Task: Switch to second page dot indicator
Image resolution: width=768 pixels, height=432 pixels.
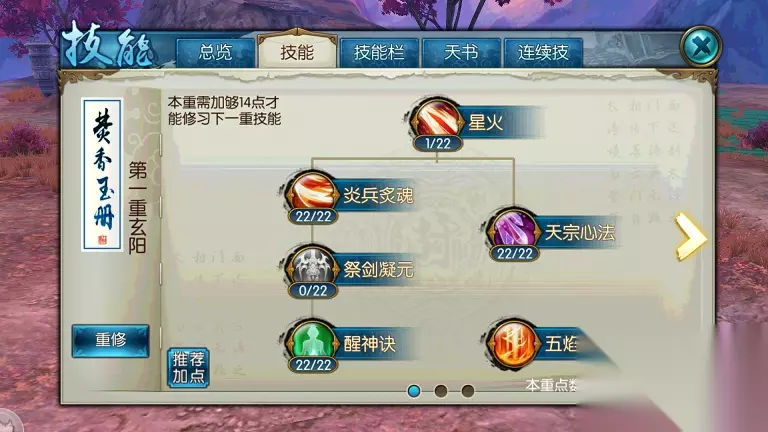Action: tap(441, 391)
